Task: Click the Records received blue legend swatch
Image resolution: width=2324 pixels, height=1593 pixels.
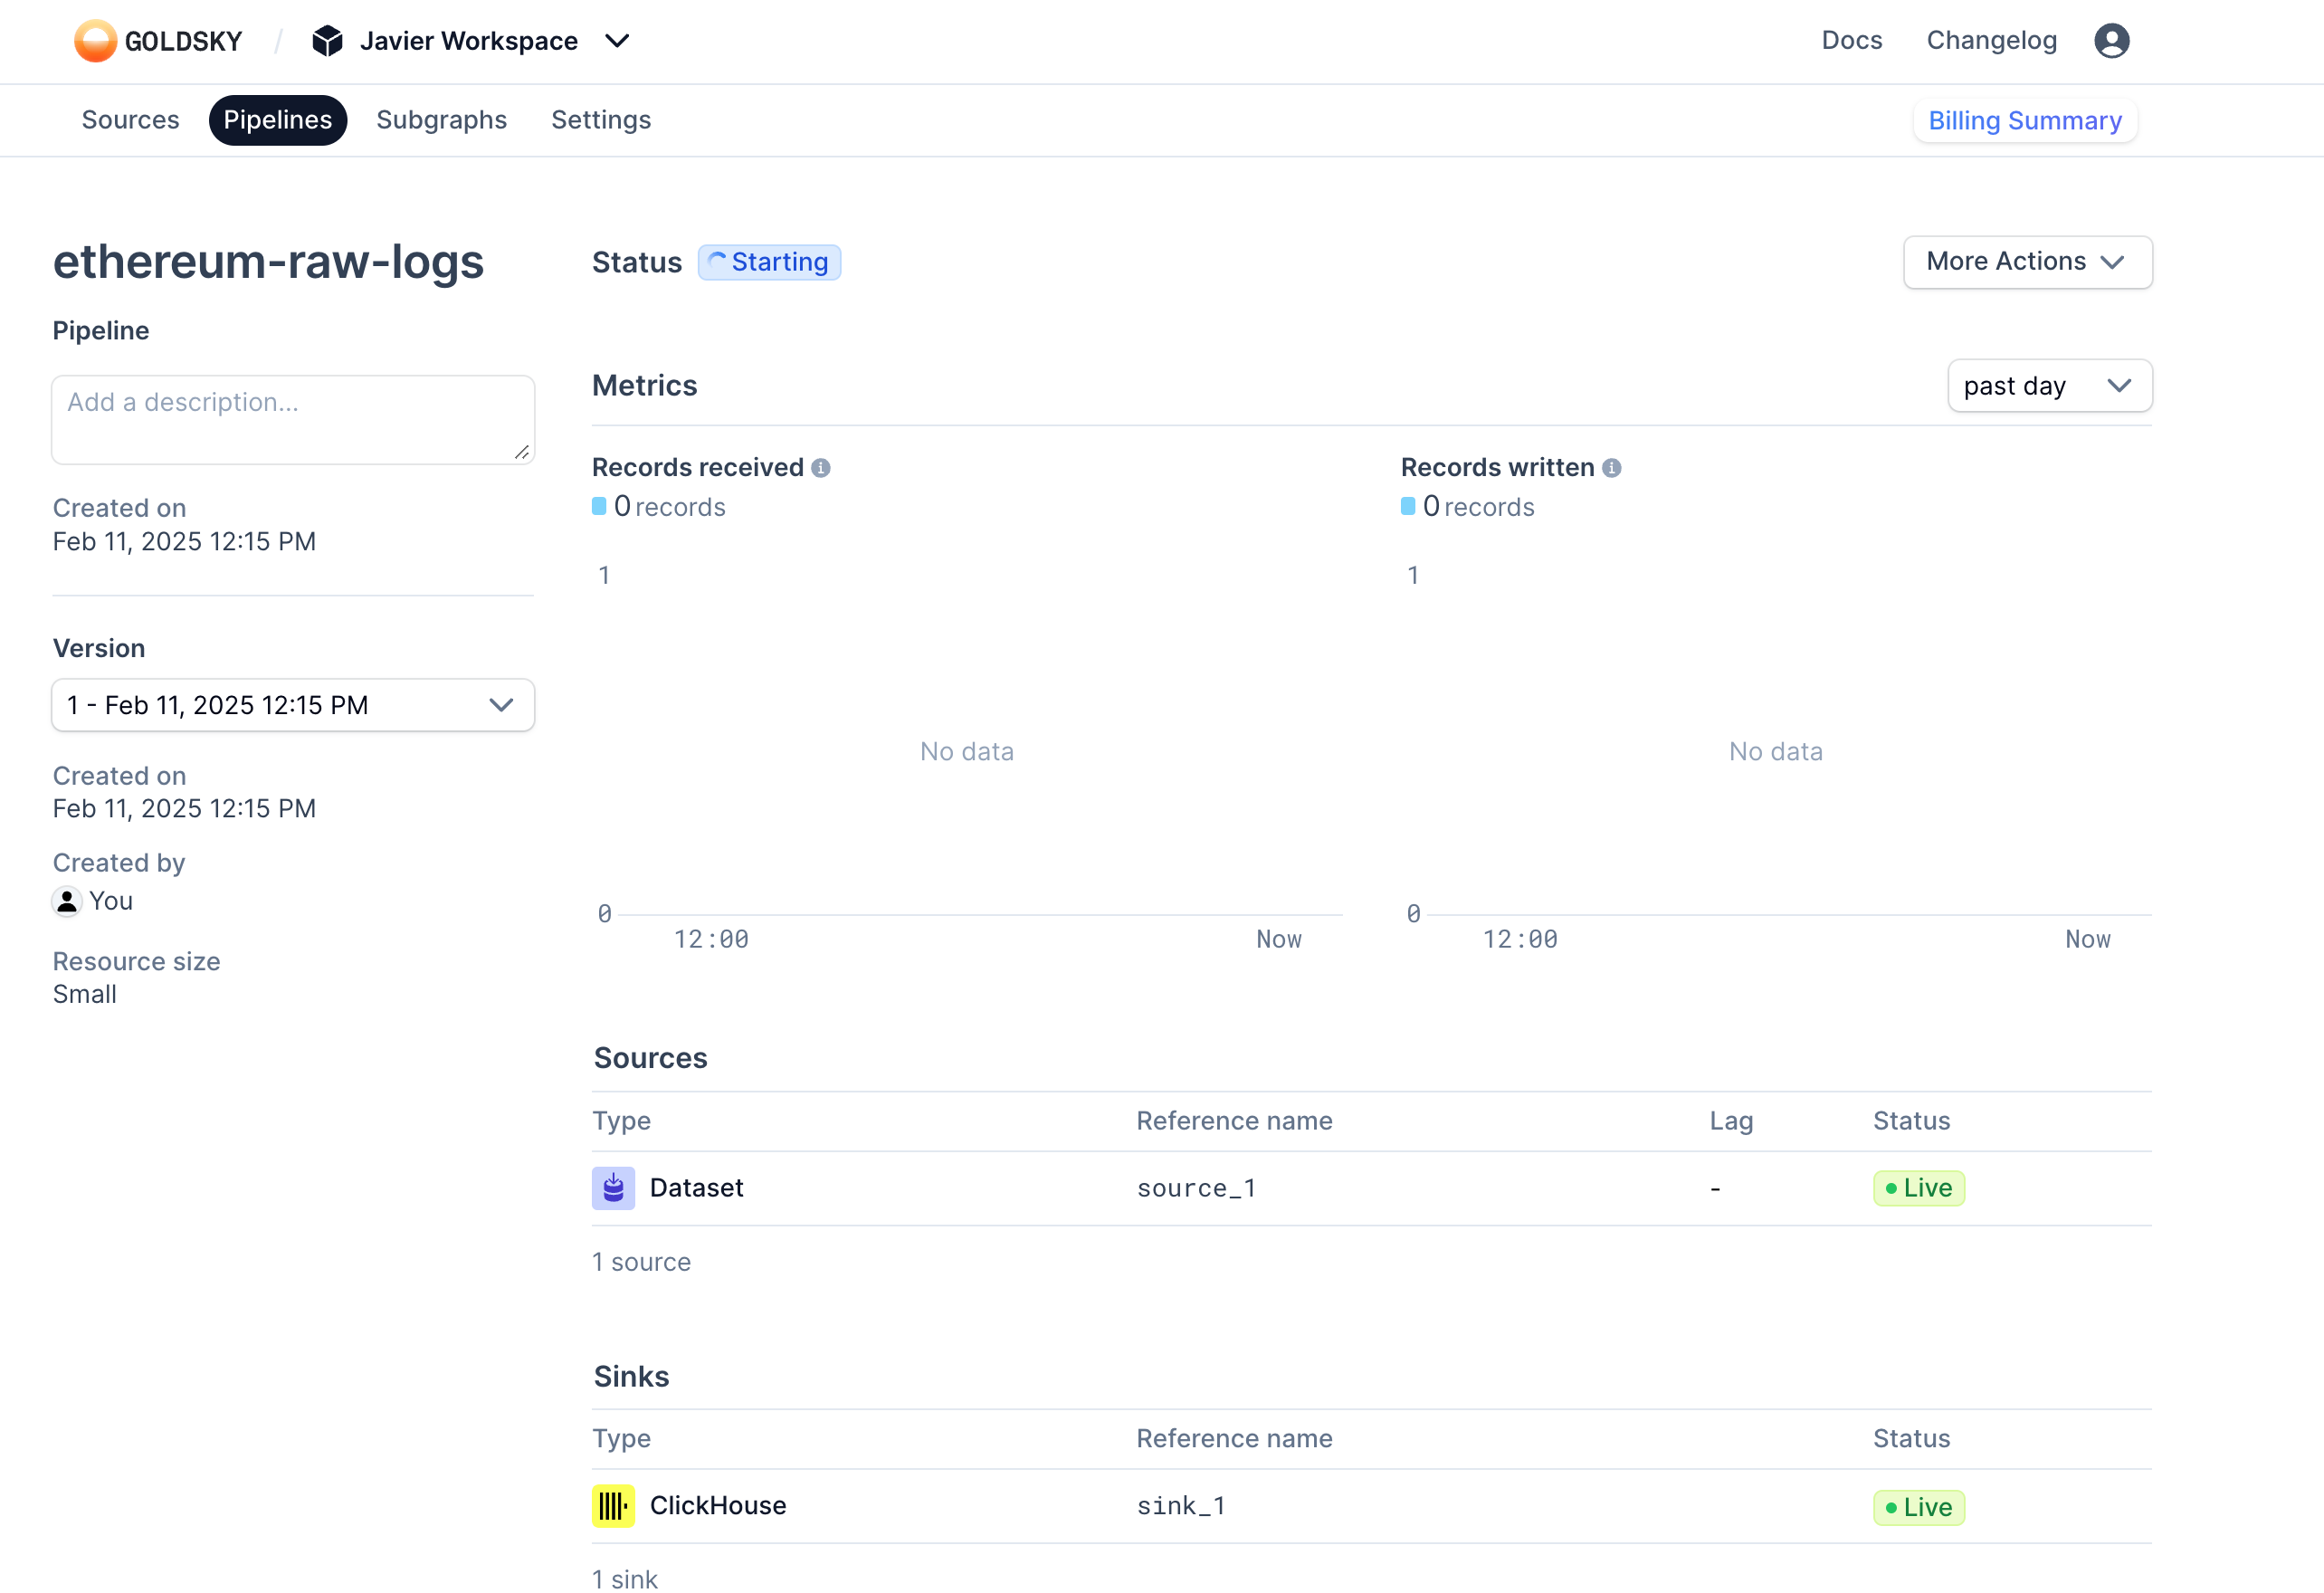Action: pyautogui.click(x=599, y=506)
